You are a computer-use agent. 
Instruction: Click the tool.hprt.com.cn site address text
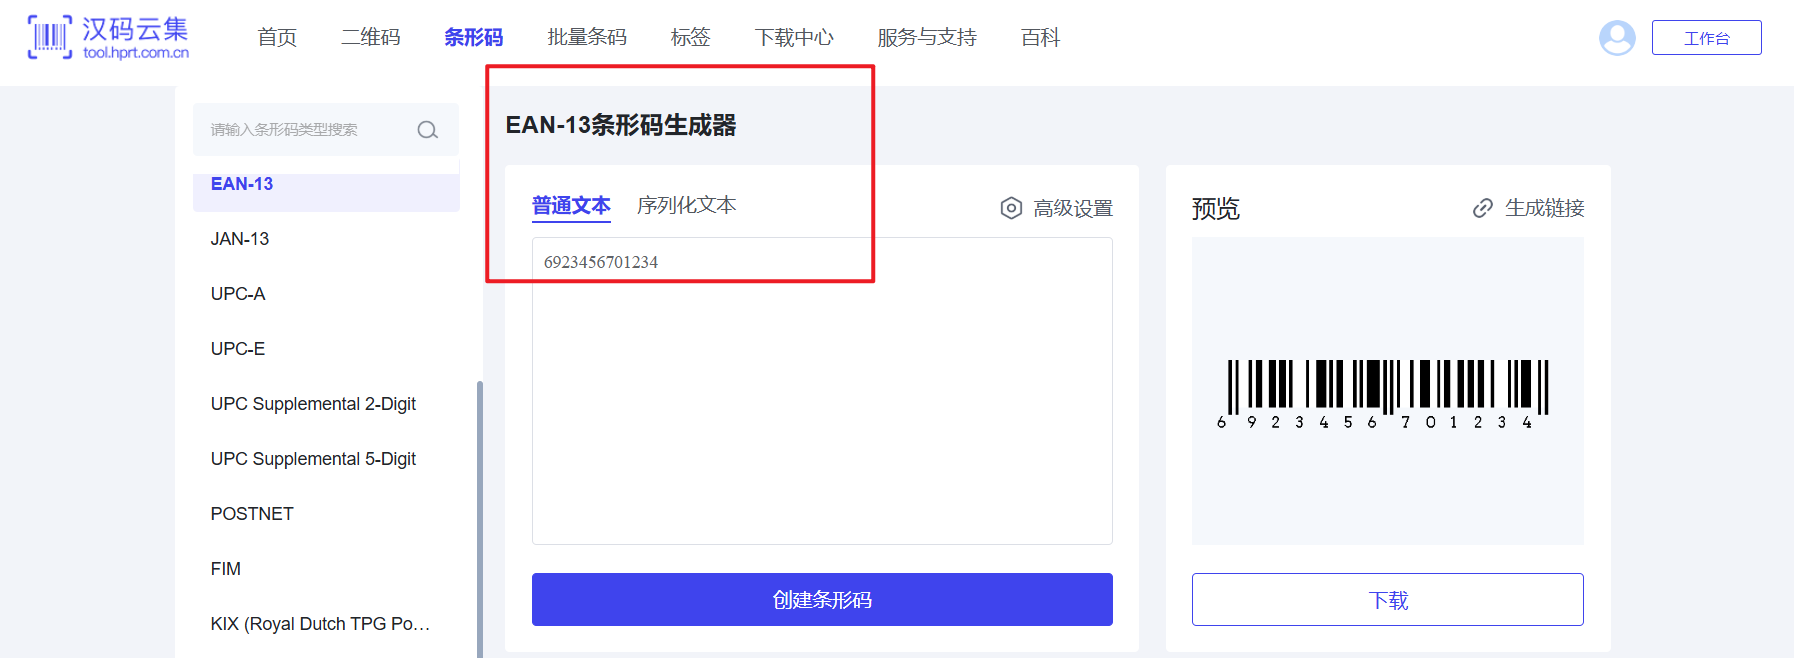coord(136,52)
